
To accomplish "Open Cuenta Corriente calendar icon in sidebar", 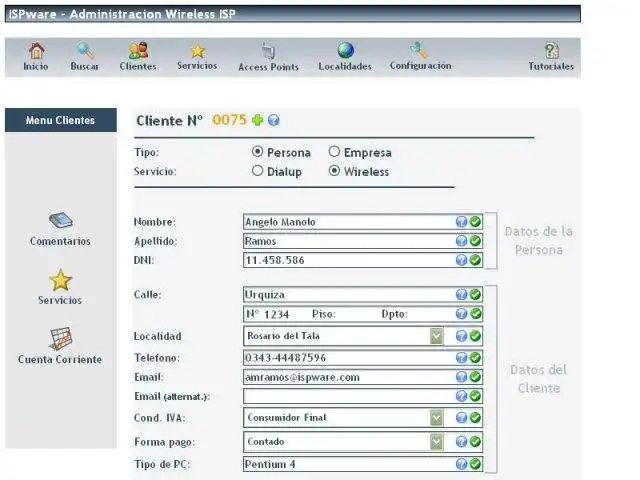I will (x=61, y=339).
